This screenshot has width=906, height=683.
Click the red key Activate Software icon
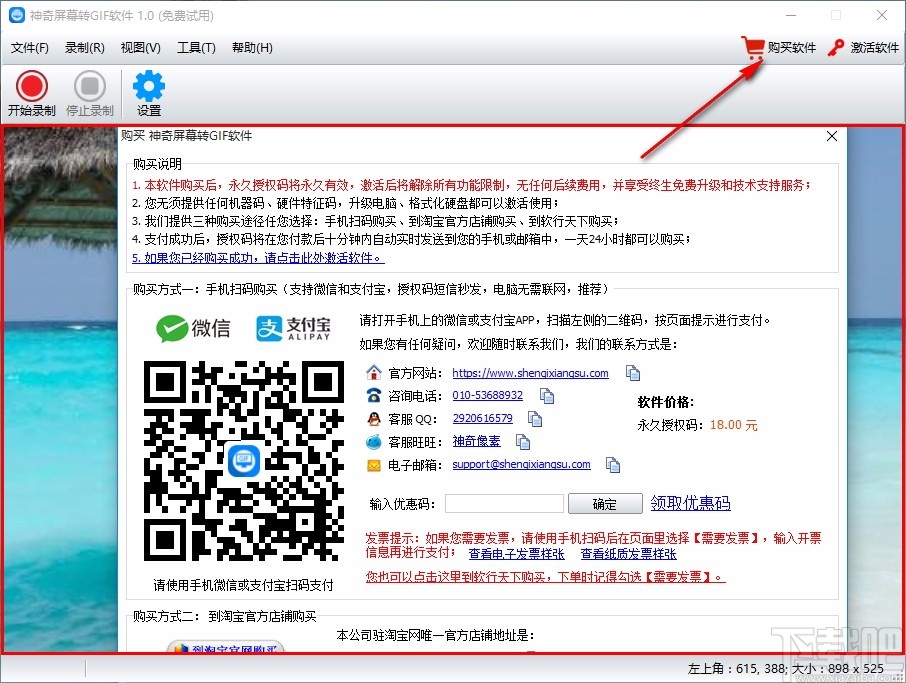click(x=836, y=47)
